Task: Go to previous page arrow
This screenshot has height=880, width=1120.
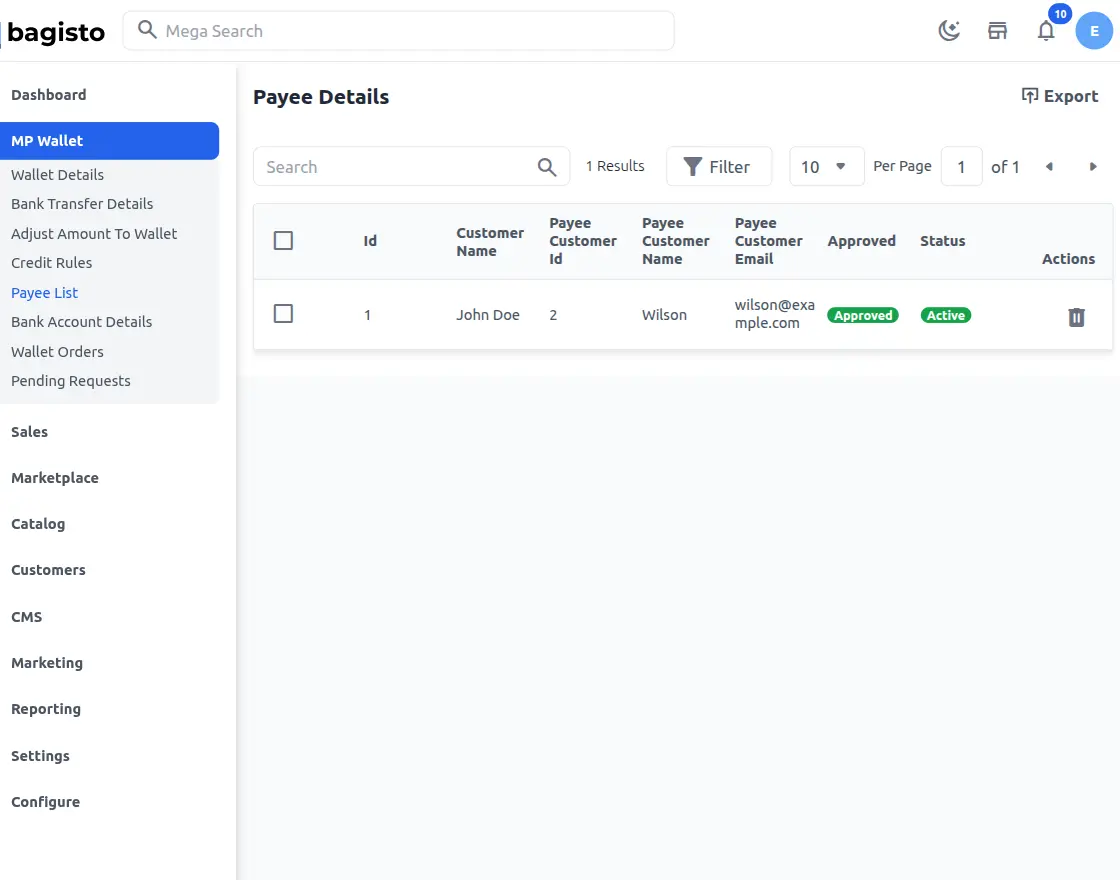Action: [1049, 167]
